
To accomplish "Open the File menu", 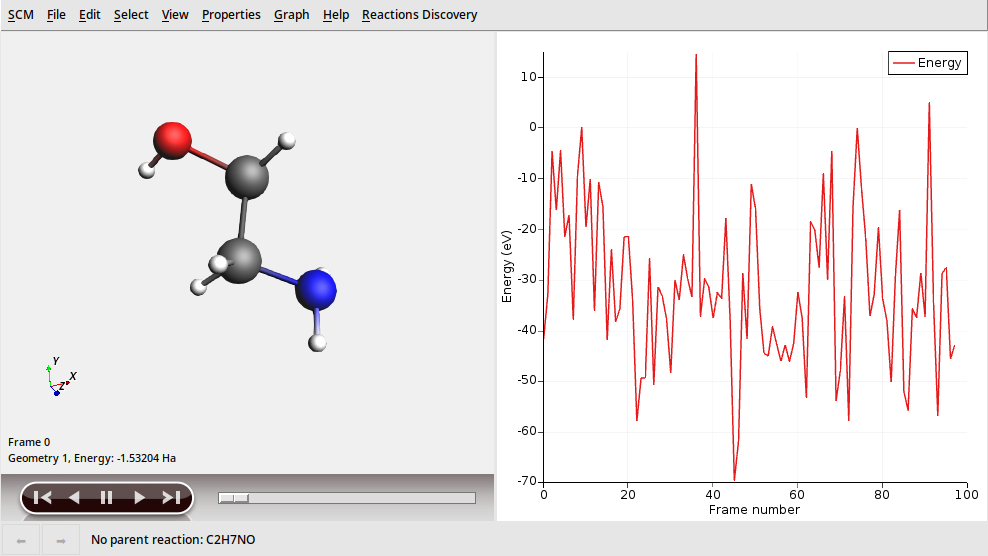I will [56, 15].
